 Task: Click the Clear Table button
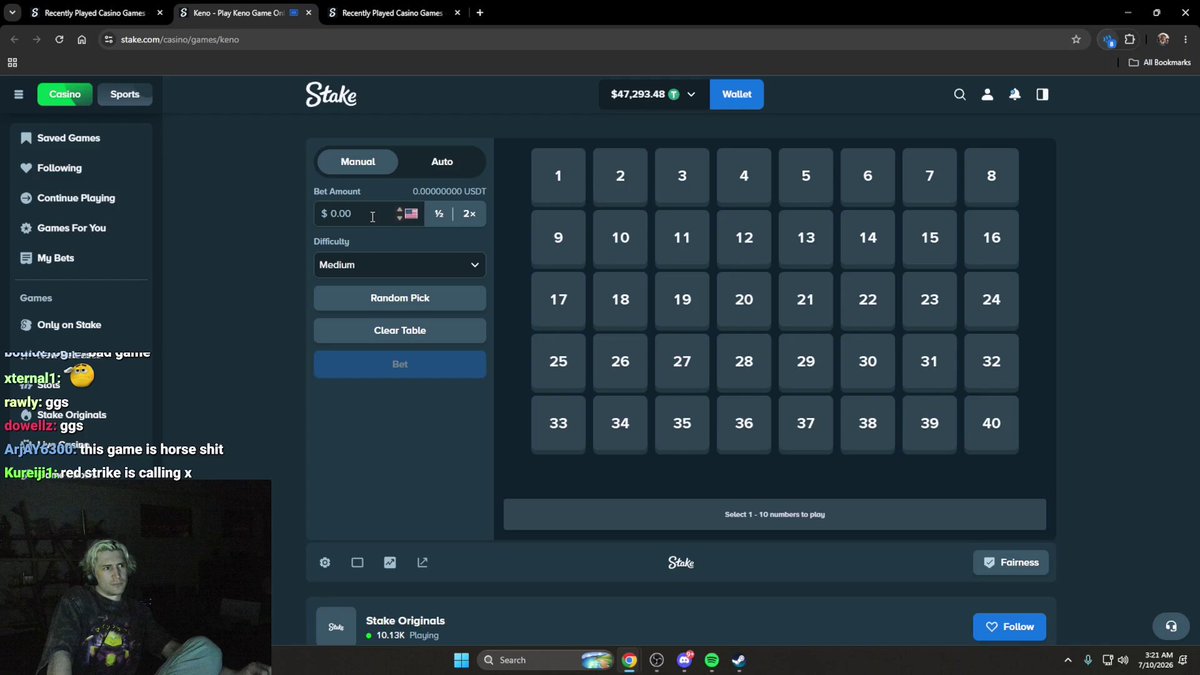point(400,330)
